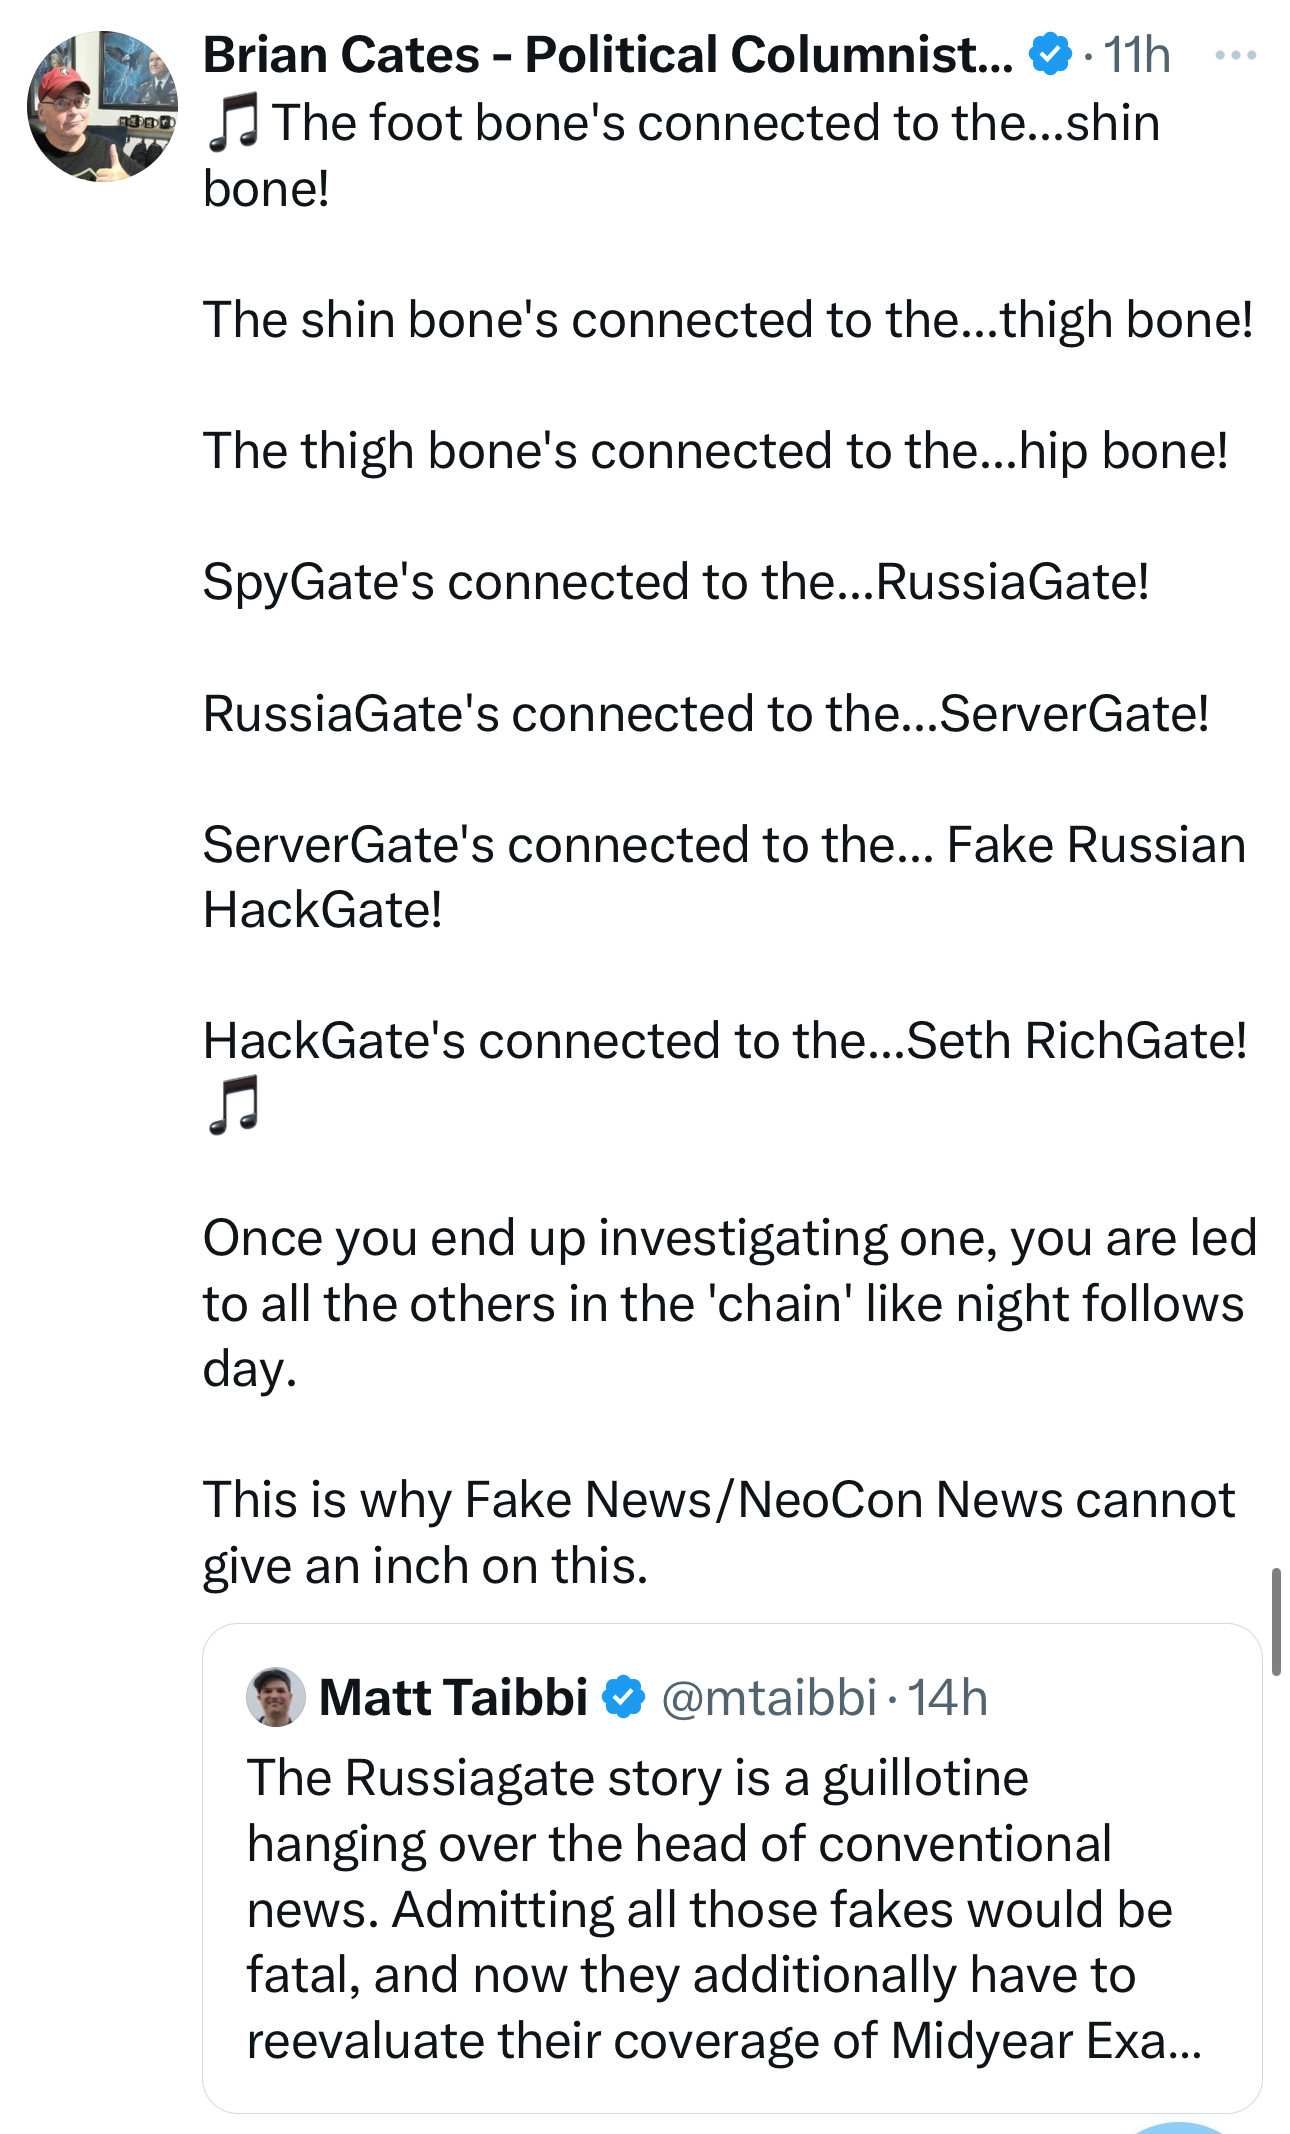
Task: Tap Matt Taibbi's small avatar
Action: click(275, 1696)
